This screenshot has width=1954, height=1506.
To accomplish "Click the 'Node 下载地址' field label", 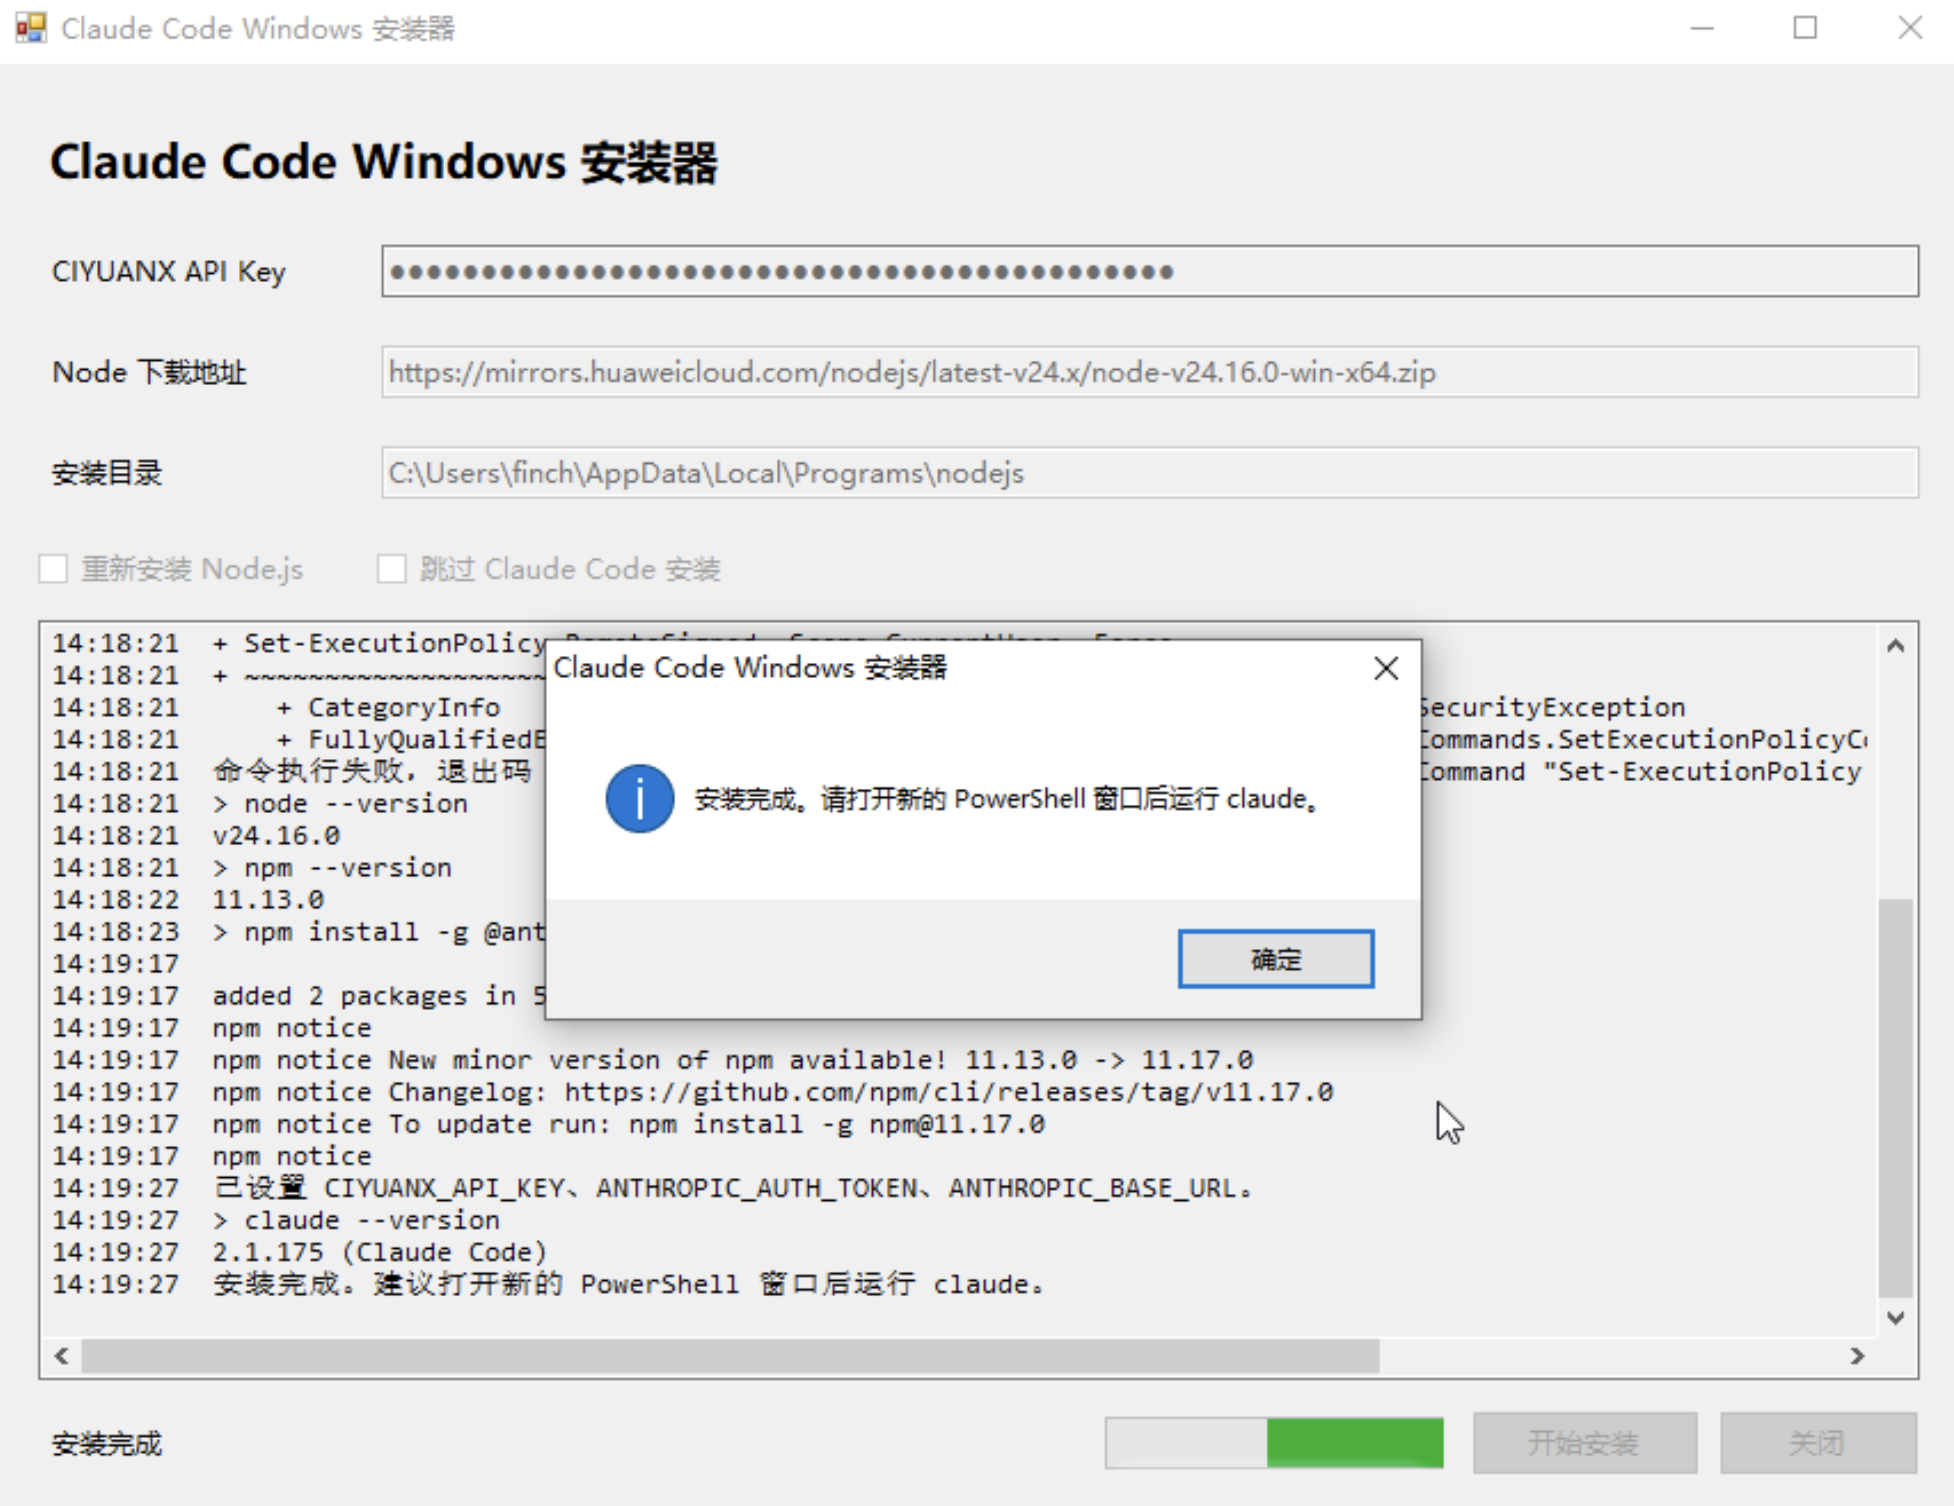I will click(x=149, y=373).
